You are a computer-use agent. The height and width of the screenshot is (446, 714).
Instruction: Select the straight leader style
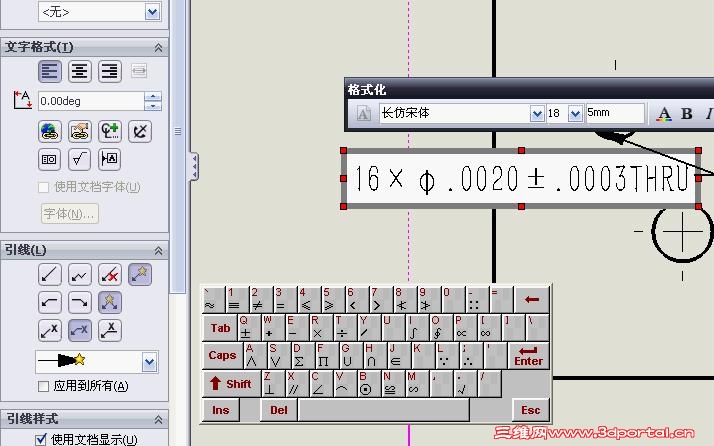(50, 330)
